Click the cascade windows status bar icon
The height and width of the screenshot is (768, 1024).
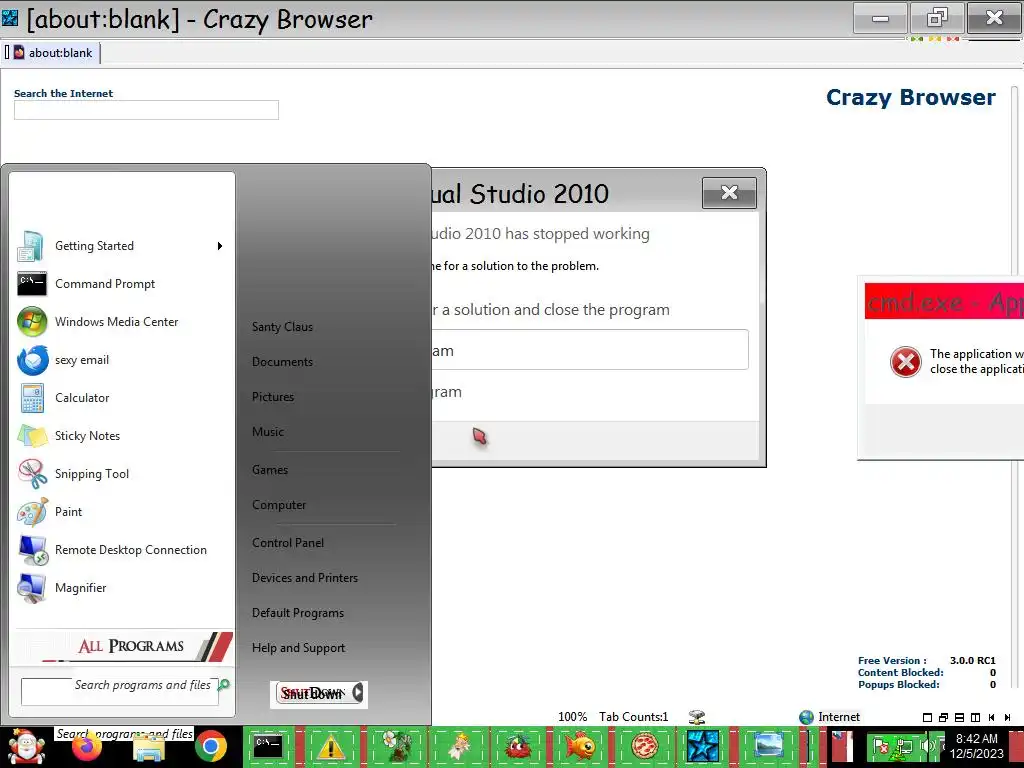click(943, 717)
